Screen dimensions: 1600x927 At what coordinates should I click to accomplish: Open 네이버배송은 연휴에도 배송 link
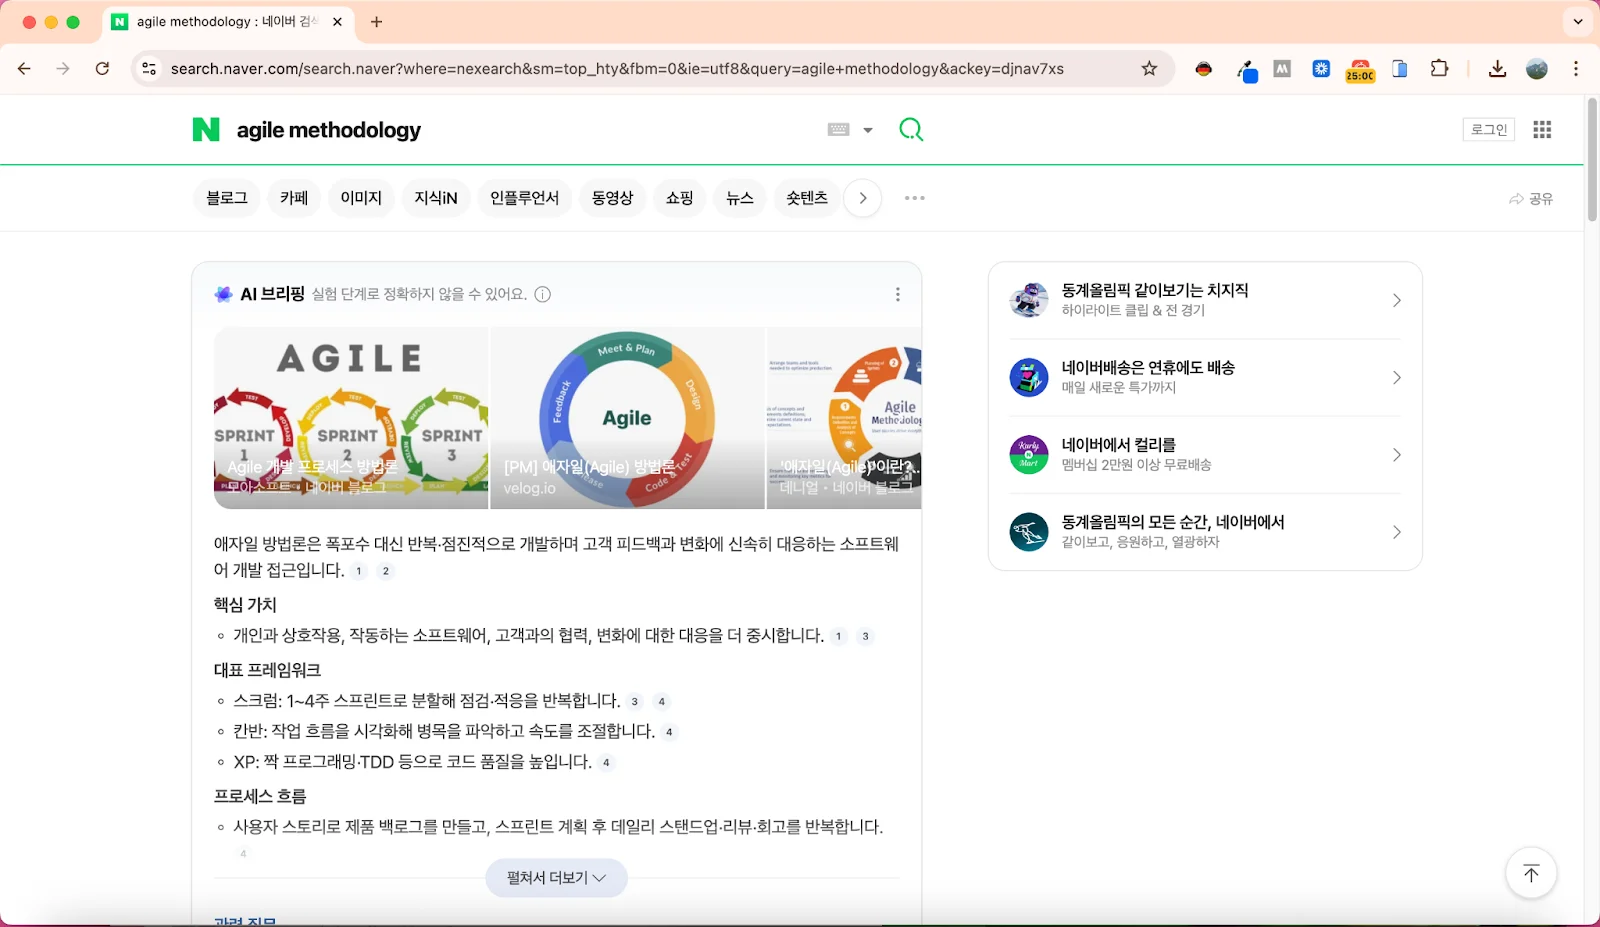1148,367
